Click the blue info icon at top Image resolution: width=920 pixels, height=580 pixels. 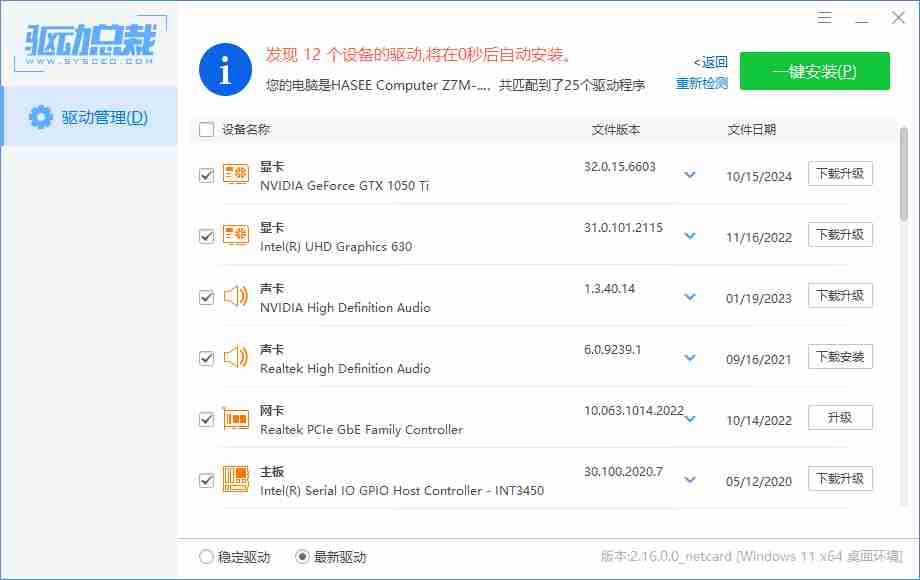225,70
